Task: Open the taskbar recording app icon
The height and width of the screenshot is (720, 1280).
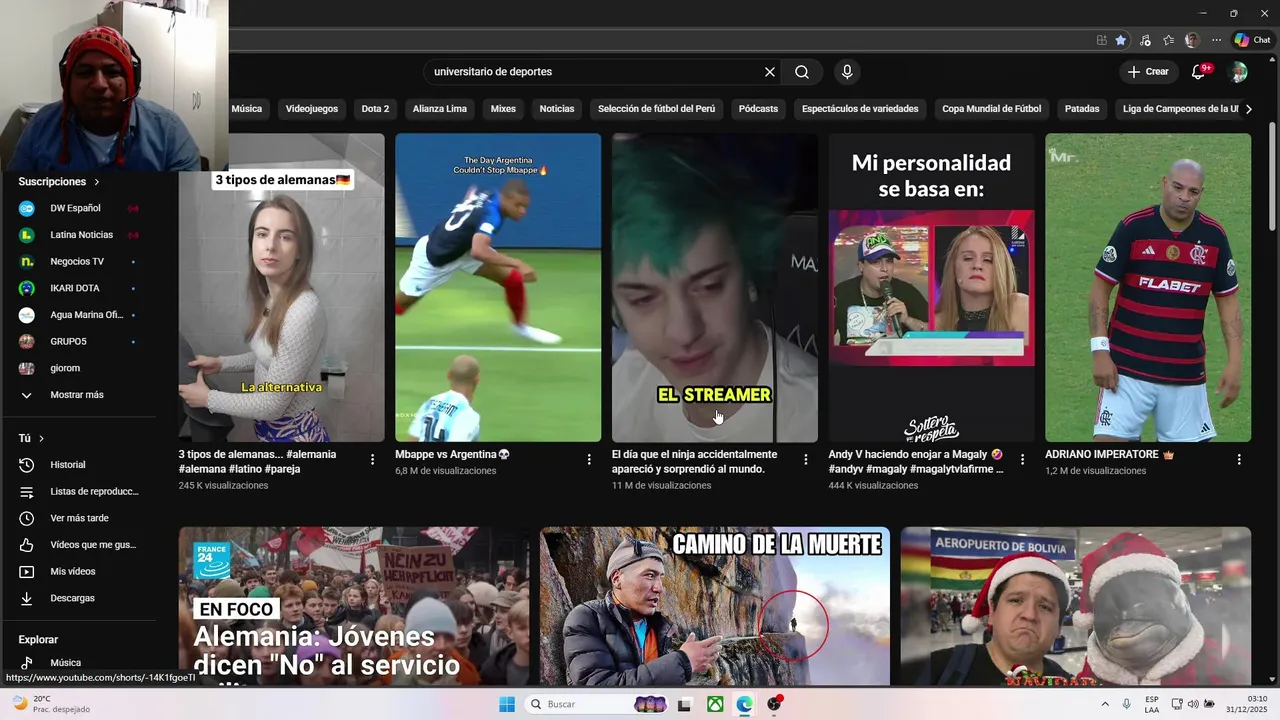Action: click(x=775, y=704)
